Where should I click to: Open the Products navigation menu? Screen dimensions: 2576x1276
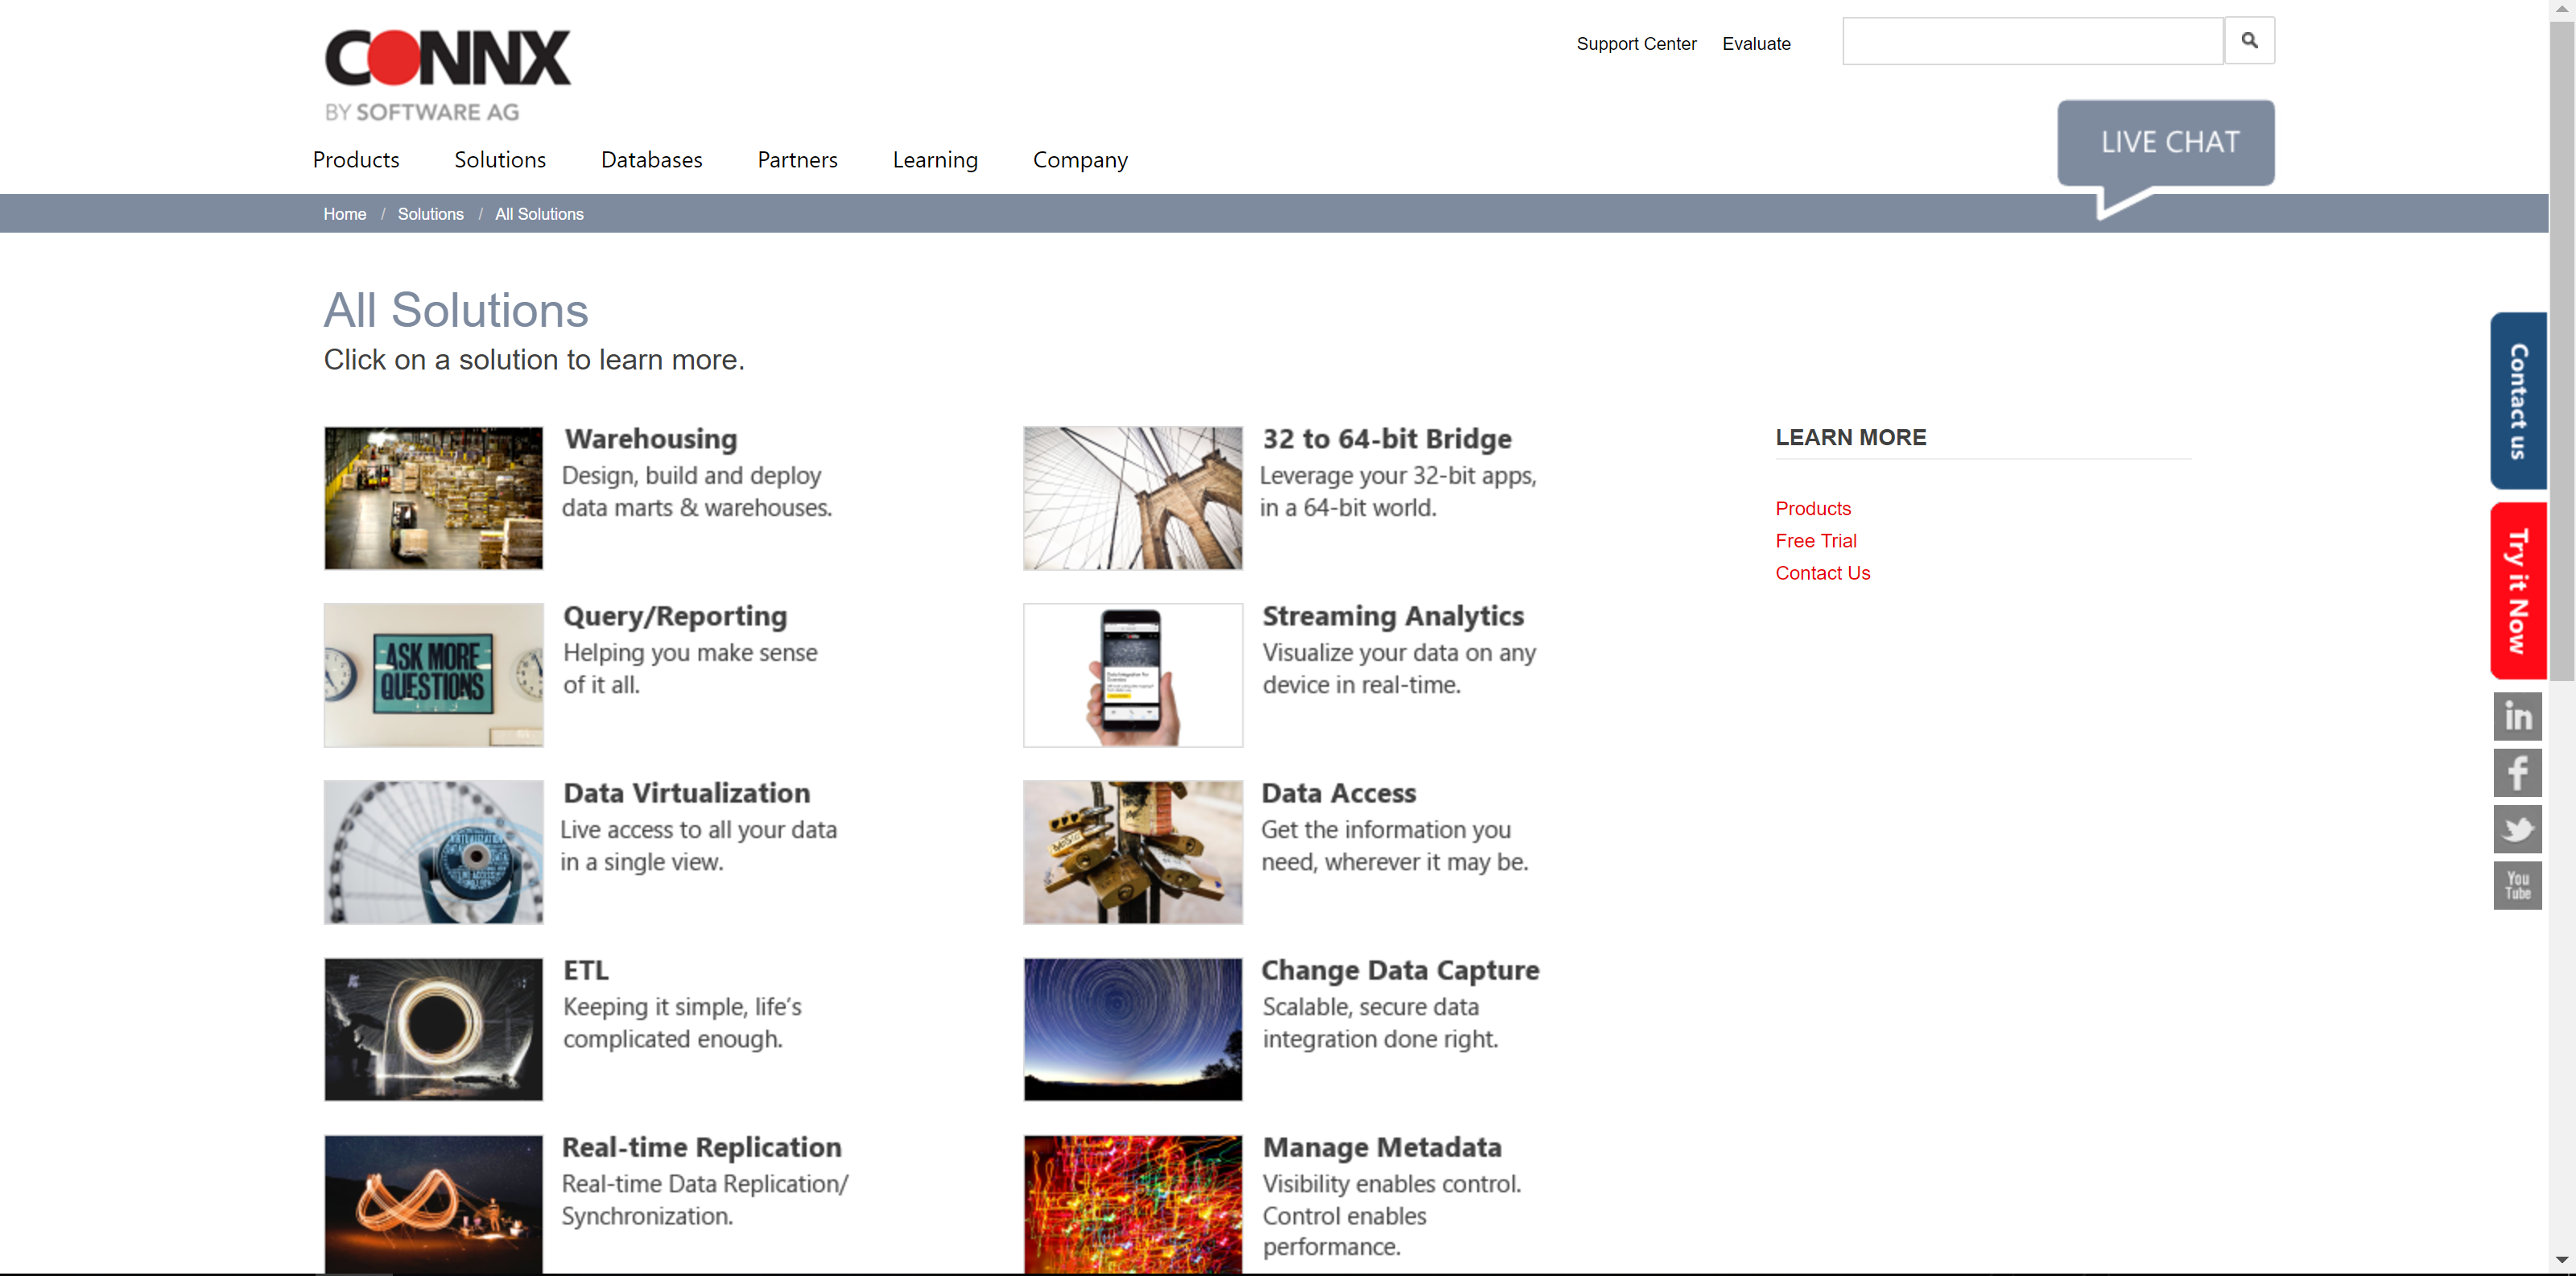point(356,160)
